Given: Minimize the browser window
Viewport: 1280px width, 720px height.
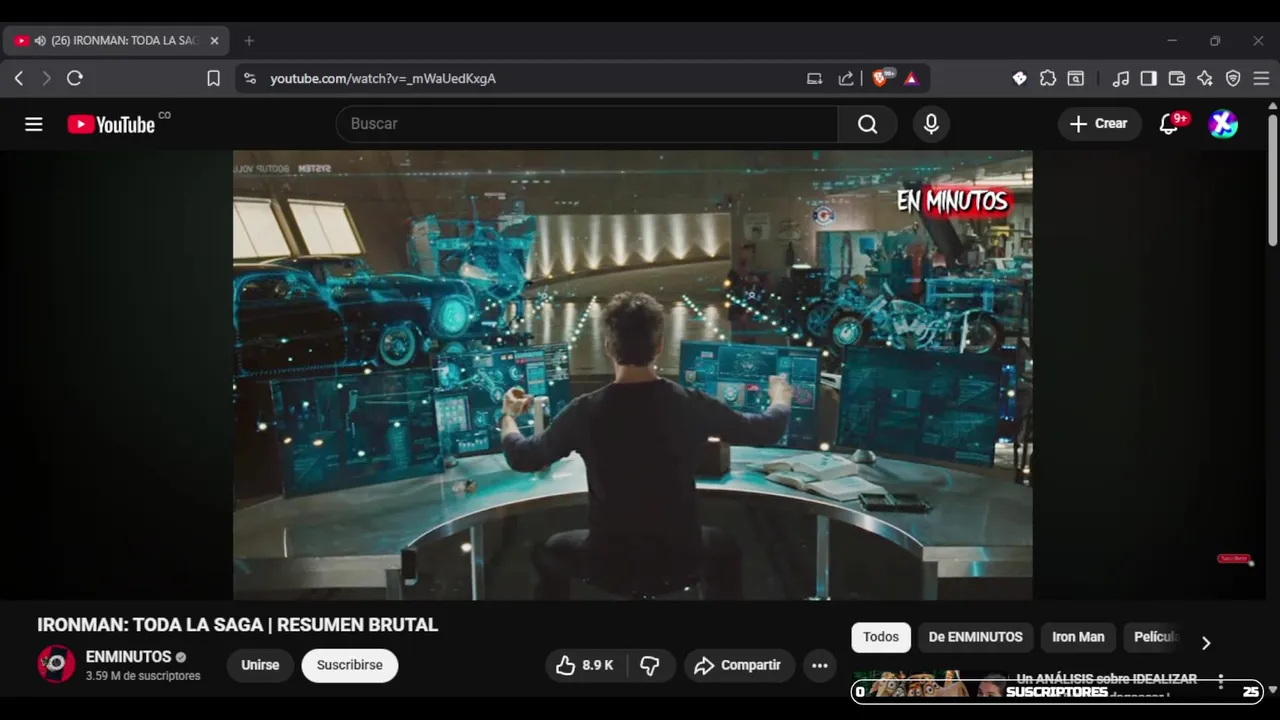Looking at the screenshot, I should tap(1172, 41).
